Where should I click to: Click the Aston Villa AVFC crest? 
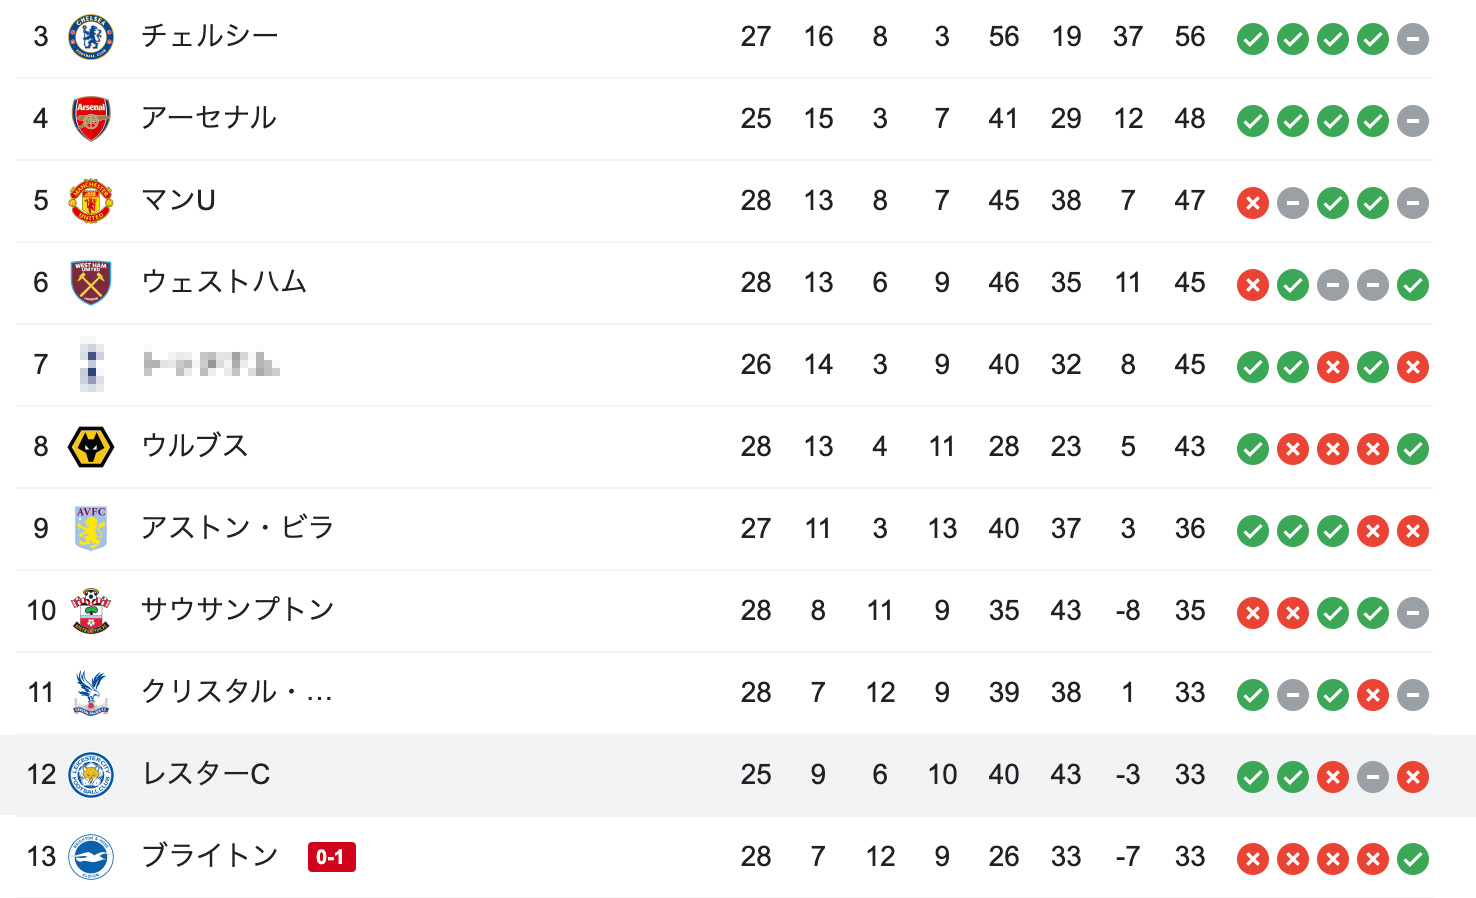pos(91,529)
